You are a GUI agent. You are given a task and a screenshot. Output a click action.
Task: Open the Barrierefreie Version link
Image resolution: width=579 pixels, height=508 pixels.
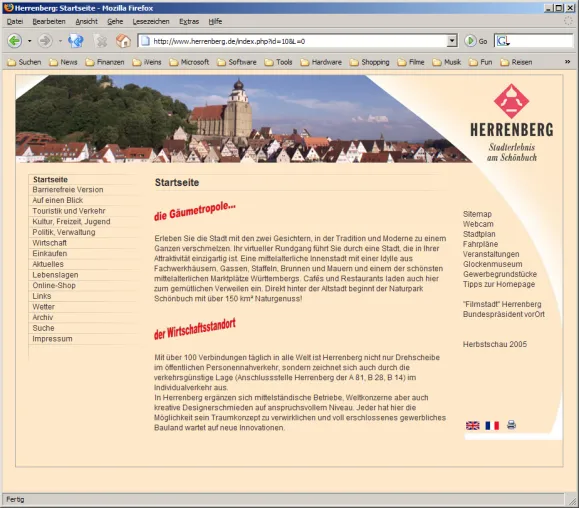(68, 190)
